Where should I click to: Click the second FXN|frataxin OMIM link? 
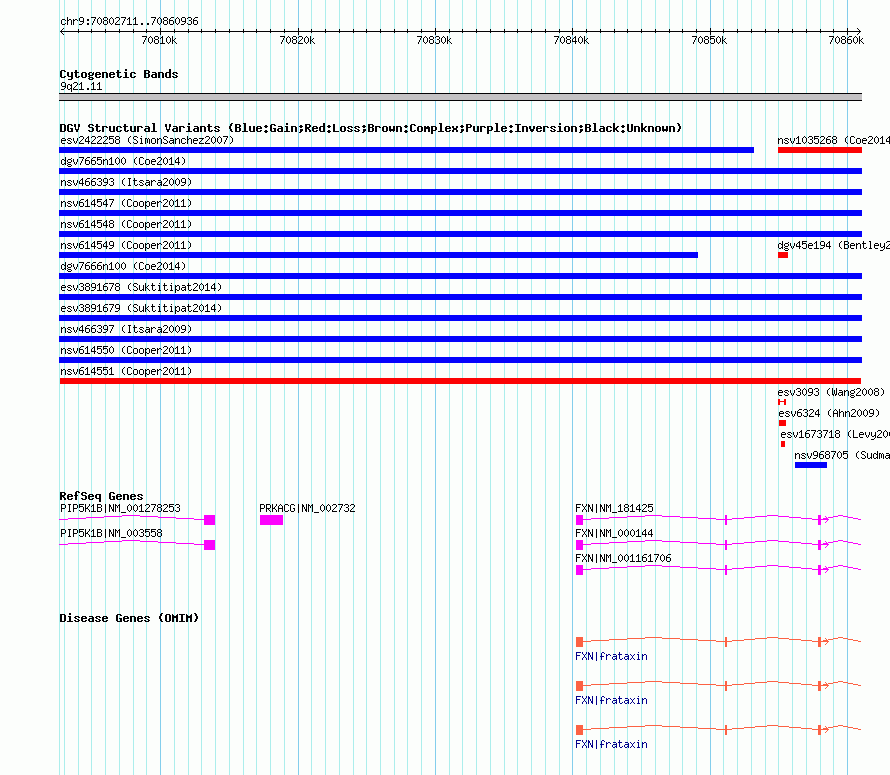611,701
